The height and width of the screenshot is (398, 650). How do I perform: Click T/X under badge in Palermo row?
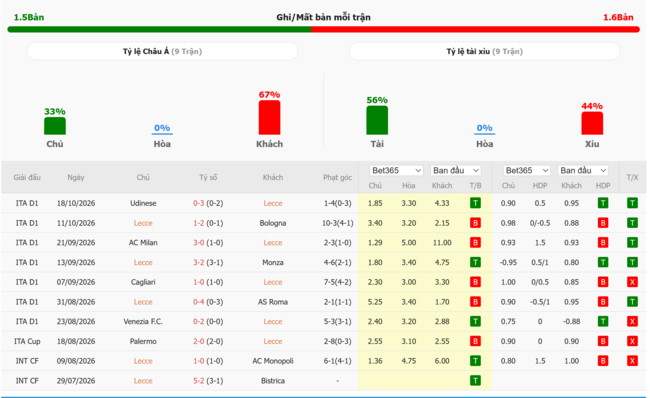coord(632,341)
